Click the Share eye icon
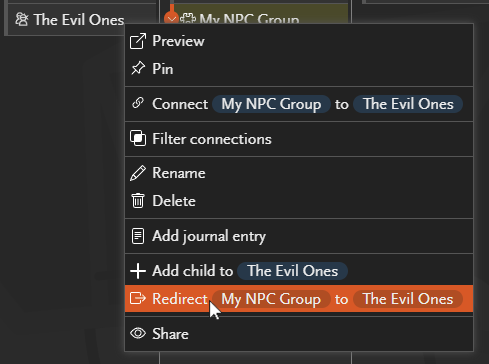The image size is (489, 364). click(138, 333)
